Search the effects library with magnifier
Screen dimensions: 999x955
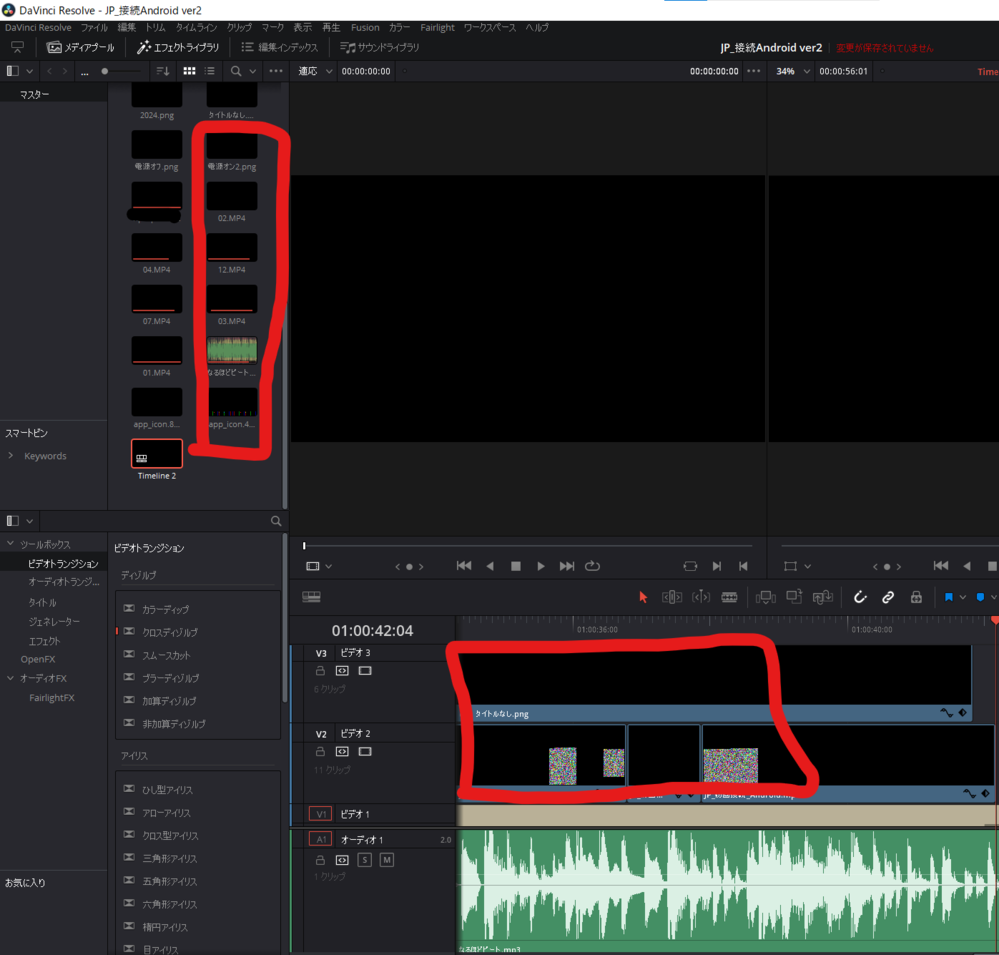(x=276, y=521)
